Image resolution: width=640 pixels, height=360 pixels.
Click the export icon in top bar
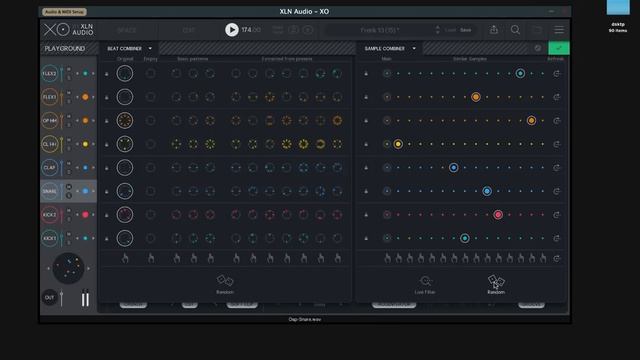(494, 29)
